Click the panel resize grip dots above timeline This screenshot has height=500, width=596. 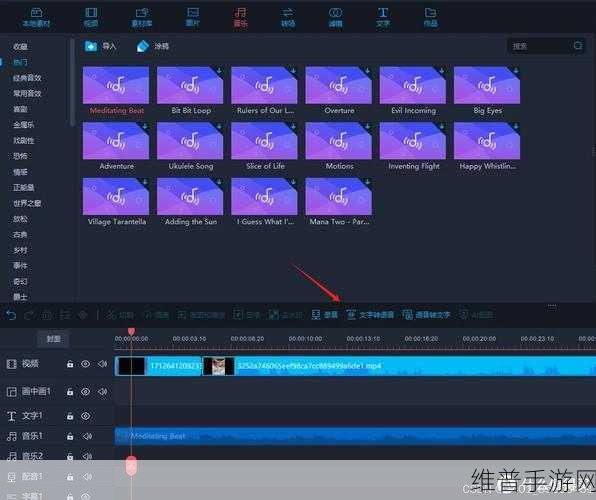552,306
